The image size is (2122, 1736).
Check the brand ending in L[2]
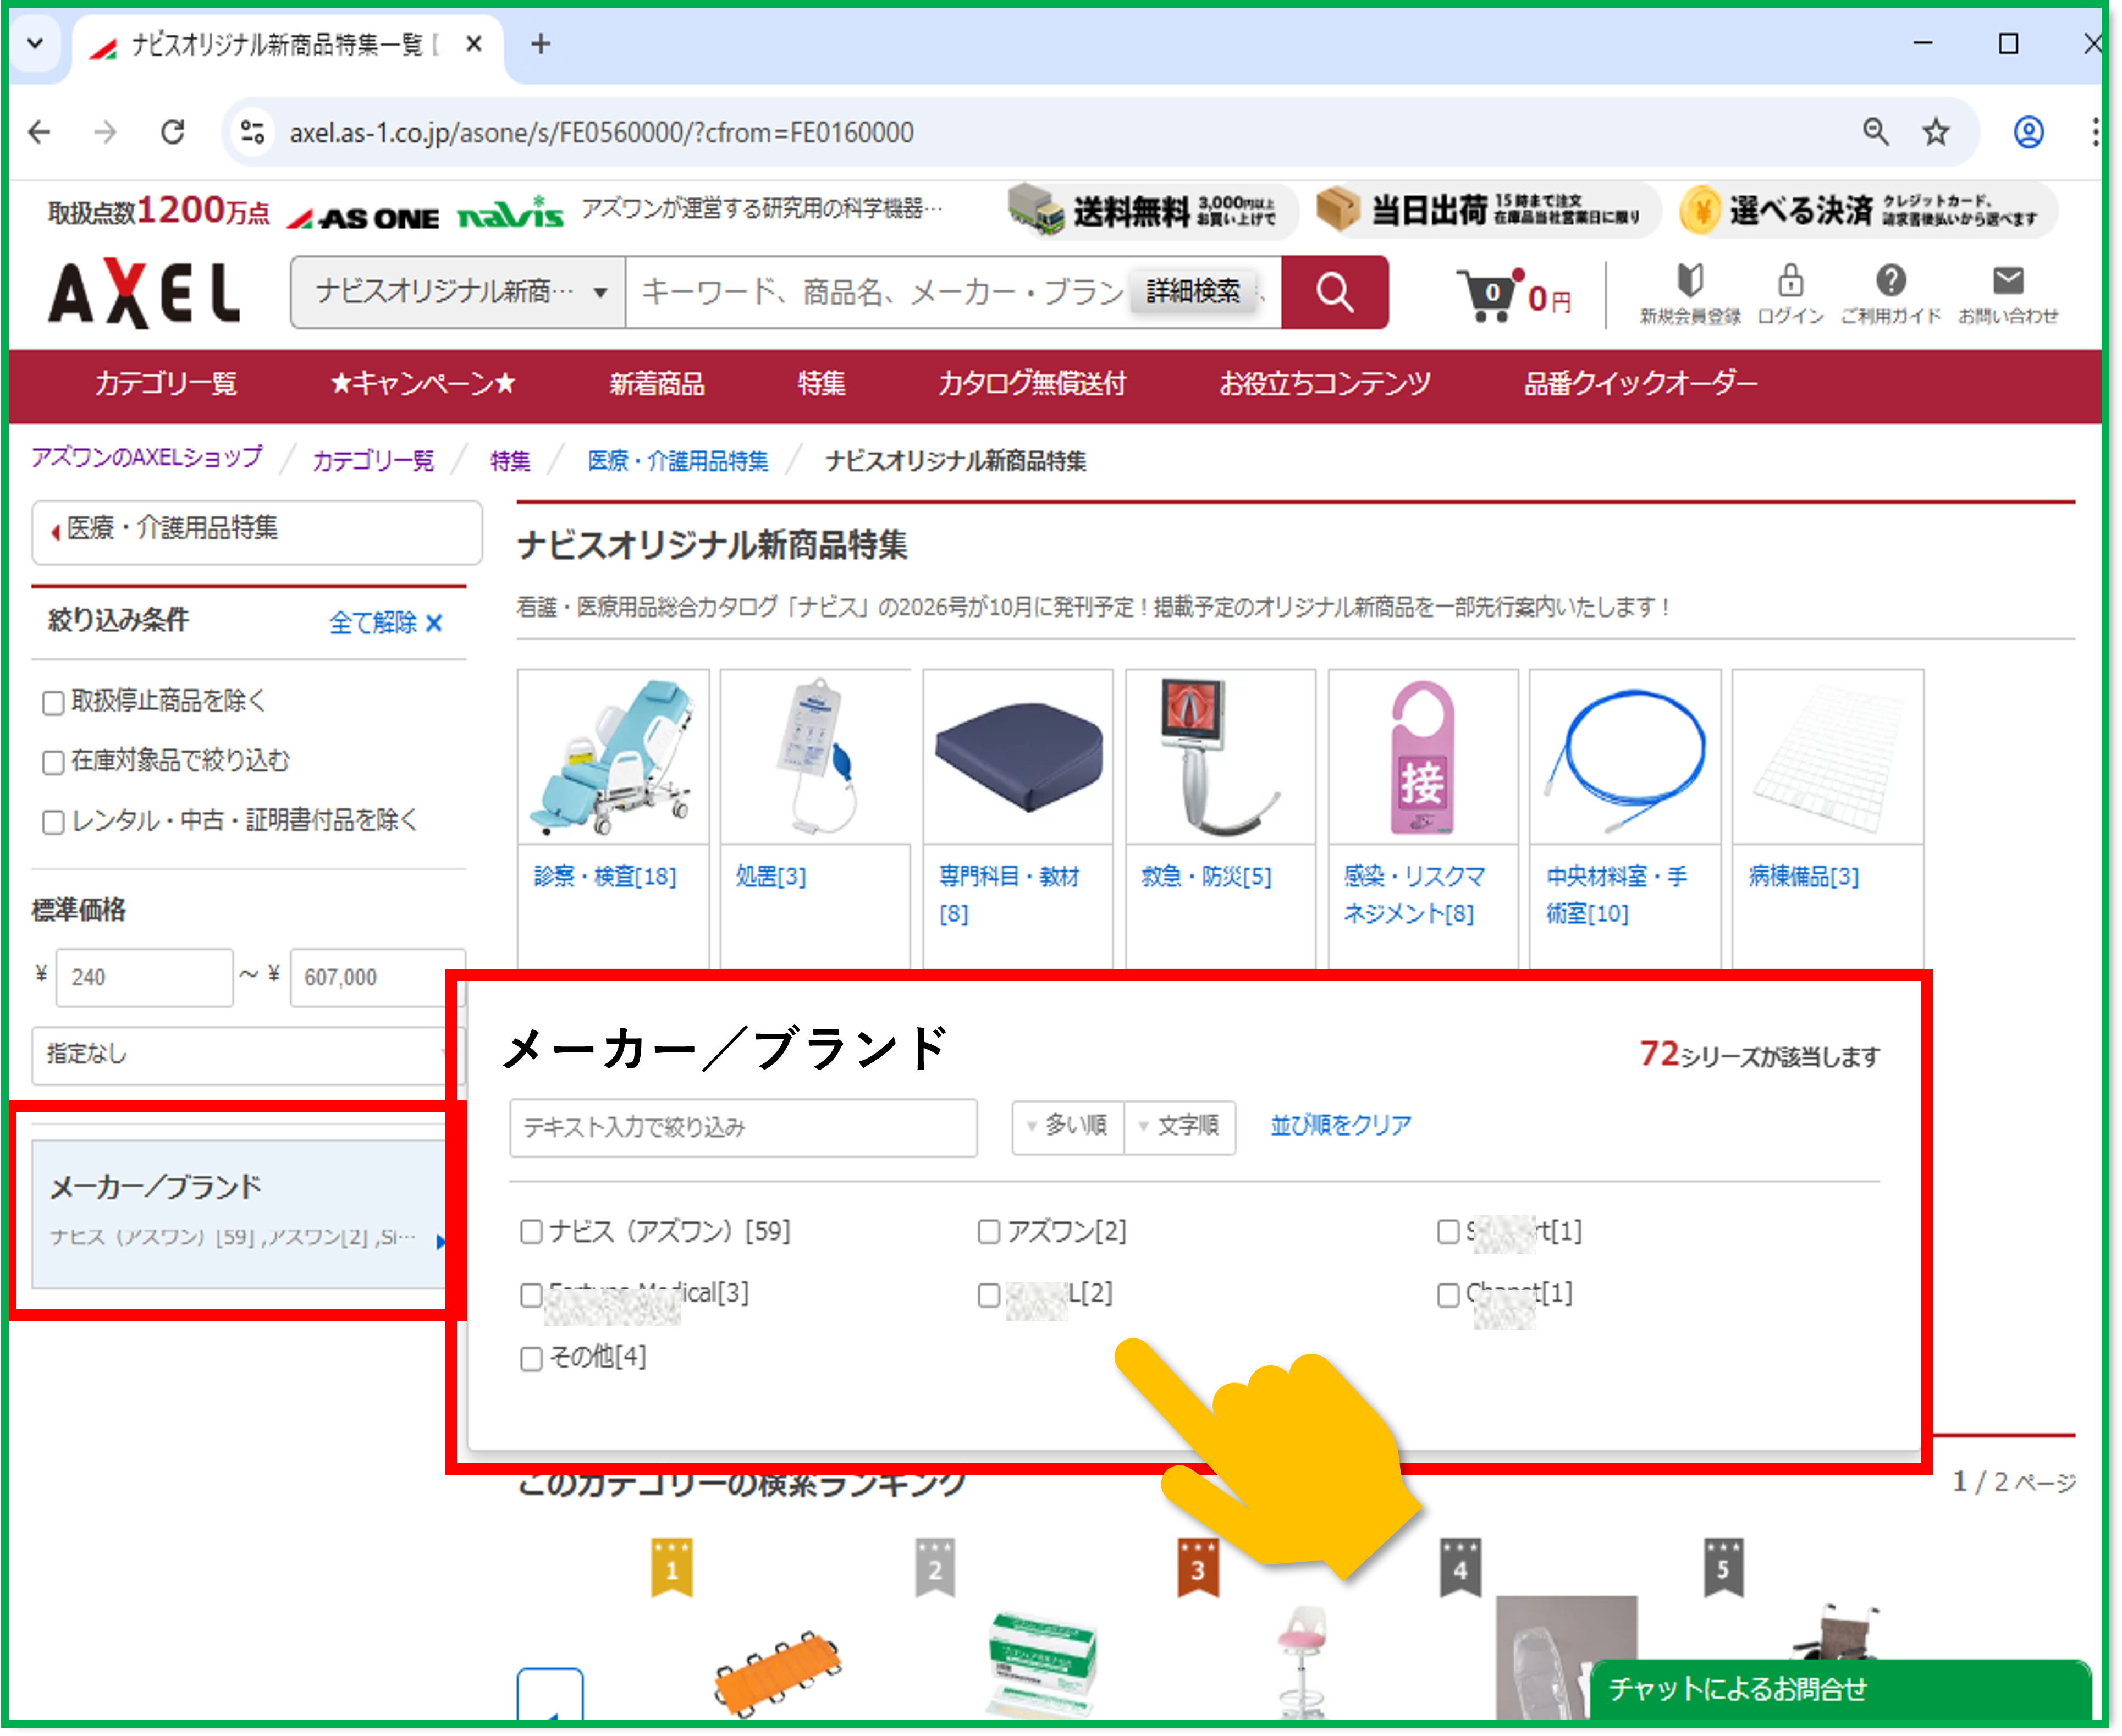(x=989, y=1296)
